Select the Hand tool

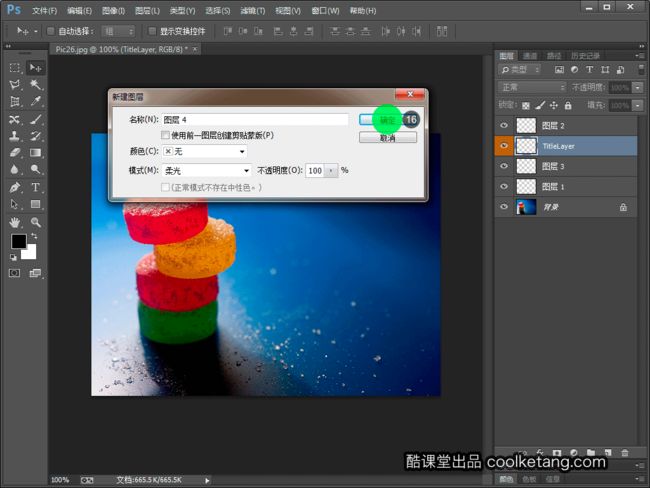[15, 223]
